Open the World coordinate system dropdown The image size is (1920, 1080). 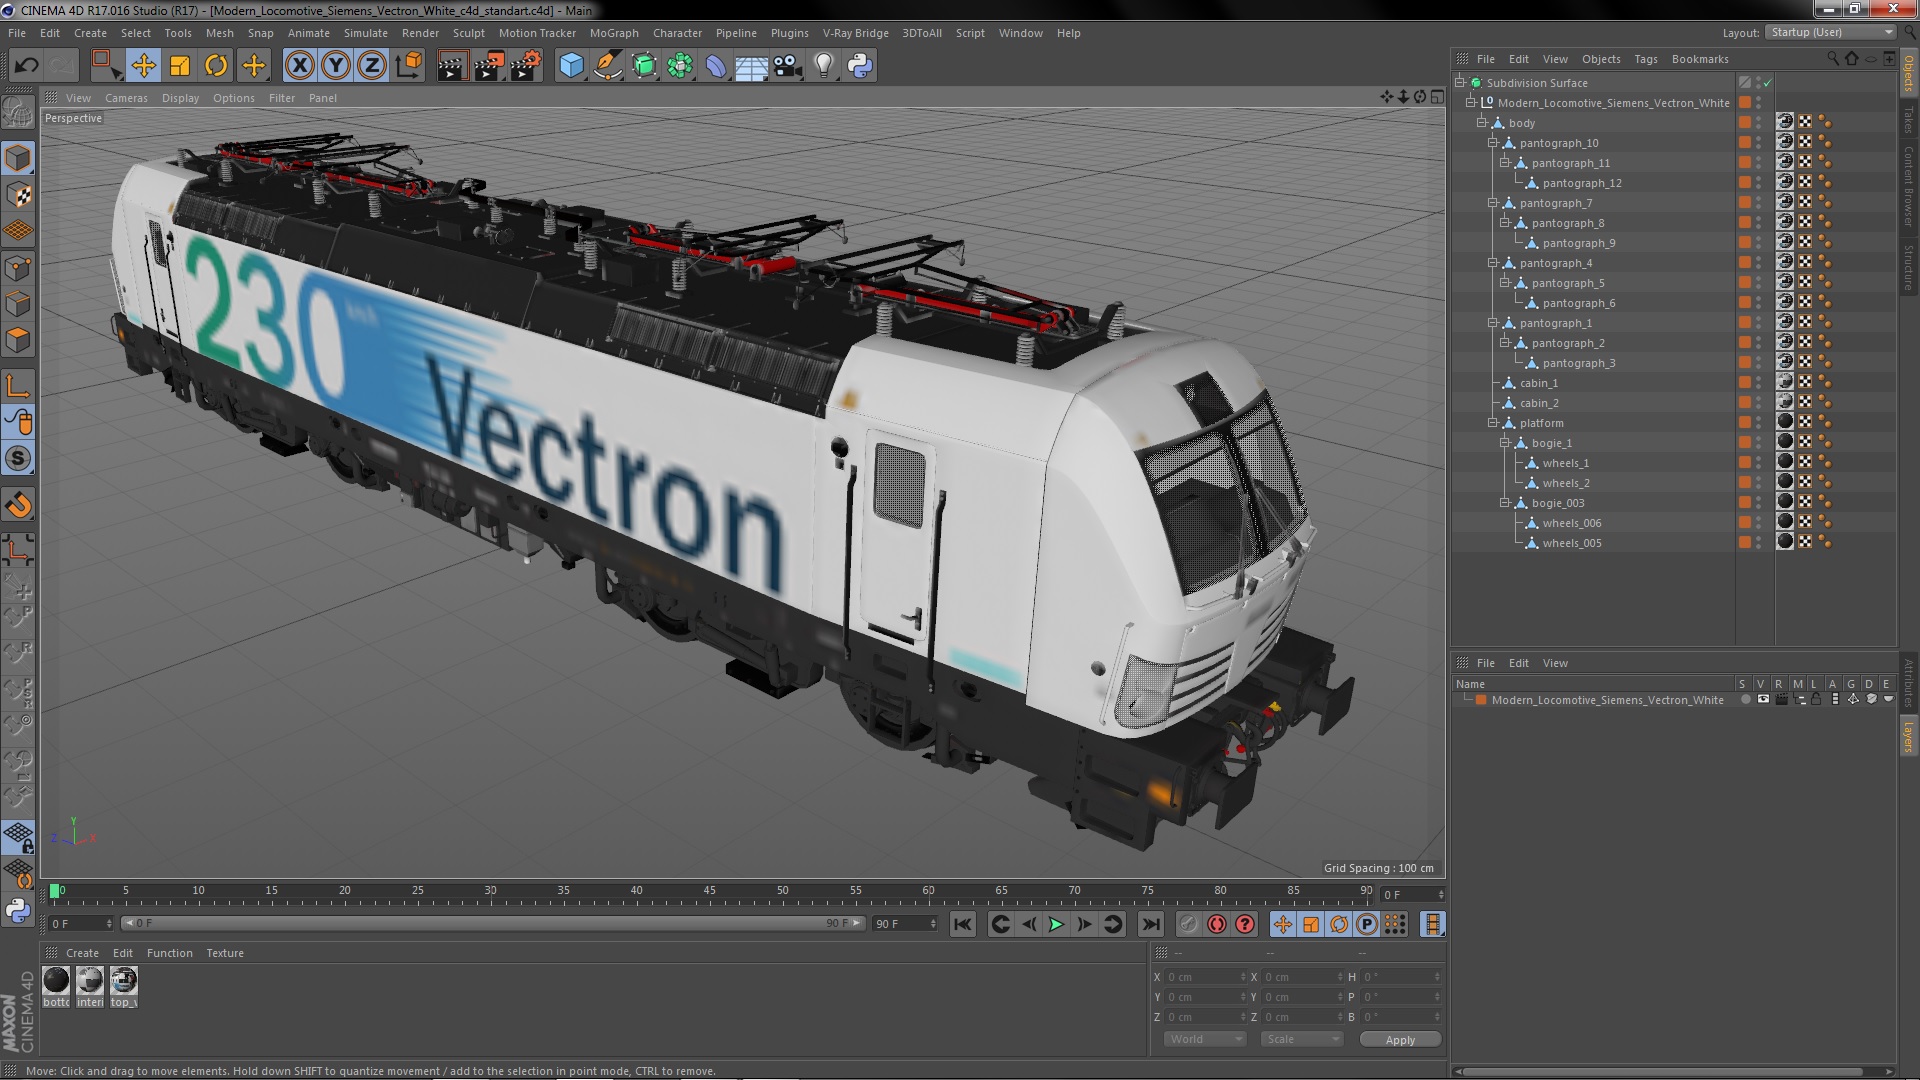1204,1039
